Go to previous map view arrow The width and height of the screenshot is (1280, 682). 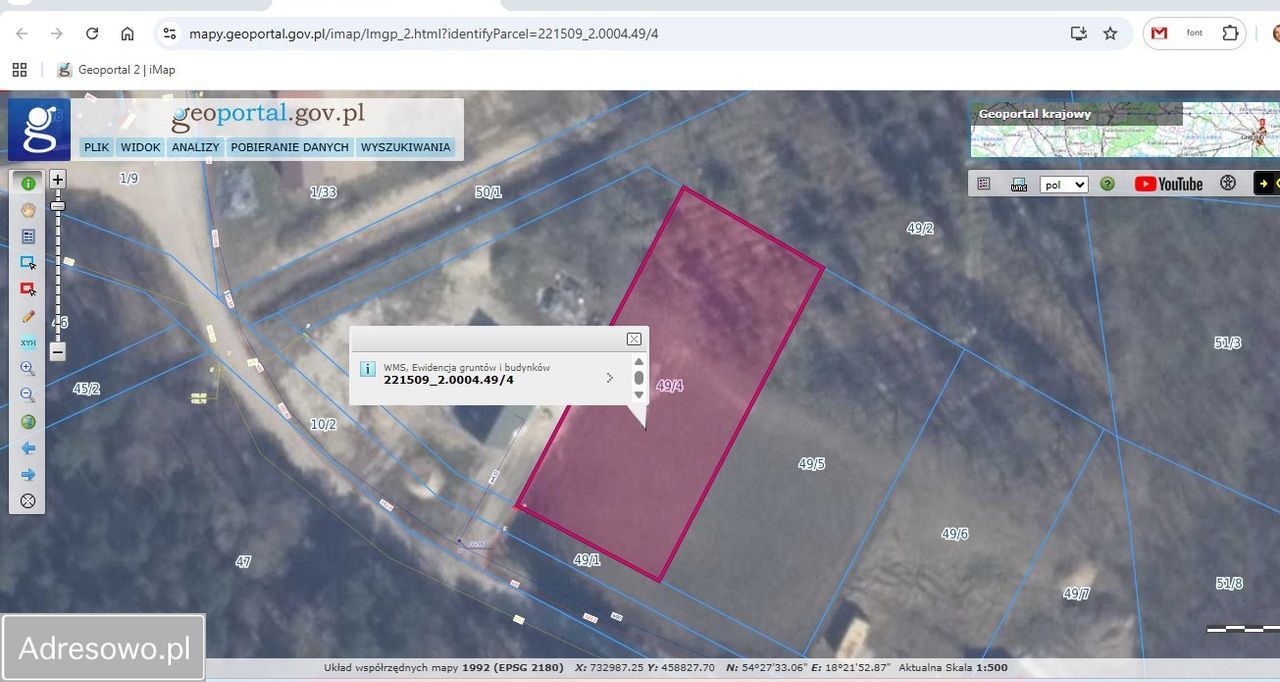(x=28, y=449)
